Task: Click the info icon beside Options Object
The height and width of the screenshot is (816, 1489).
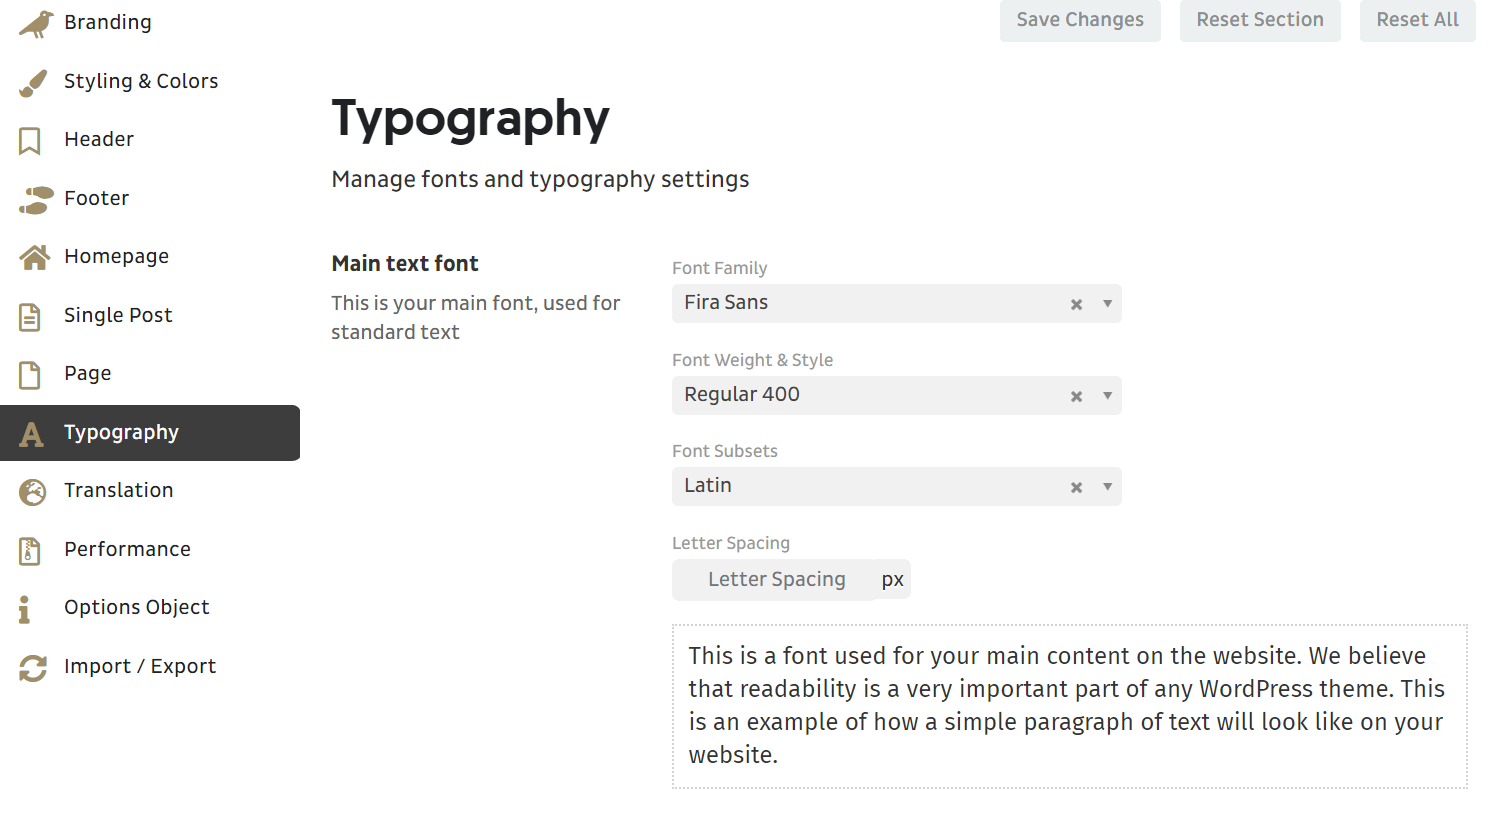Action: pos(25,609)
